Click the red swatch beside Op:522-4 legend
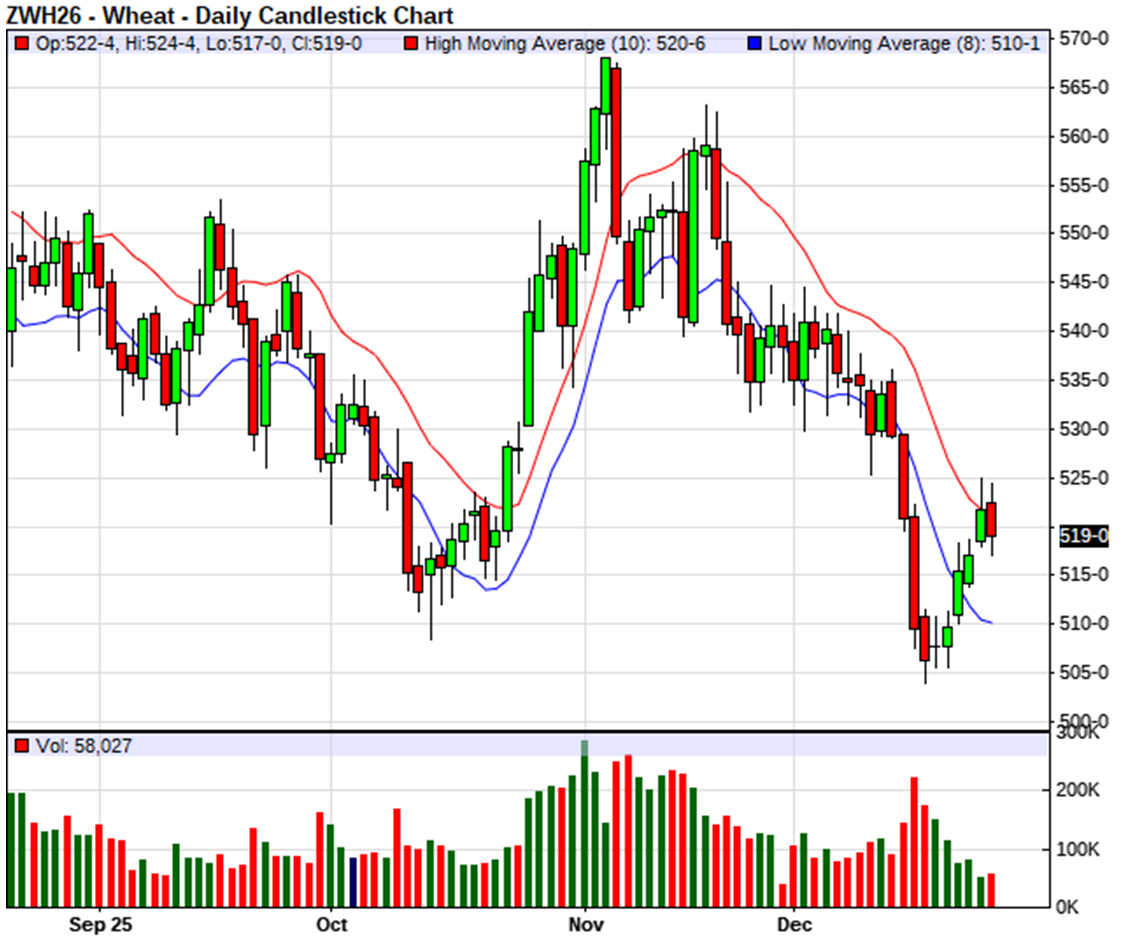Image resolution: width=1124 pixels, height=936 pixels. pos(22,44)
